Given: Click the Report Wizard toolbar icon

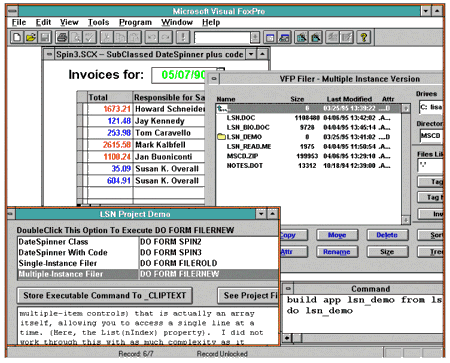Looking at the screenshot, I should coord(316,37).
